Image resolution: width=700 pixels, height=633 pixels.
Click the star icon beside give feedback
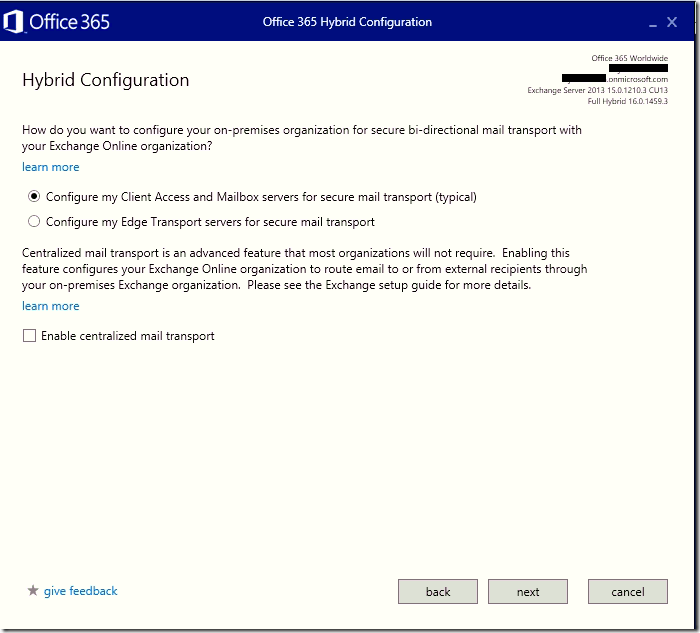tap(32, 591)
